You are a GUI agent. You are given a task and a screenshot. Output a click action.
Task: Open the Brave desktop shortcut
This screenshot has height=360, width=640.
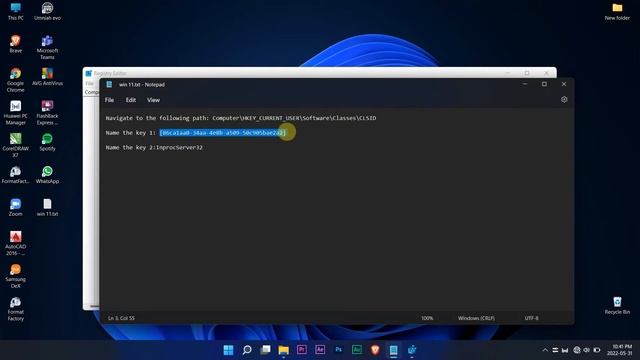pyautogui.click(x=16, y=44)
